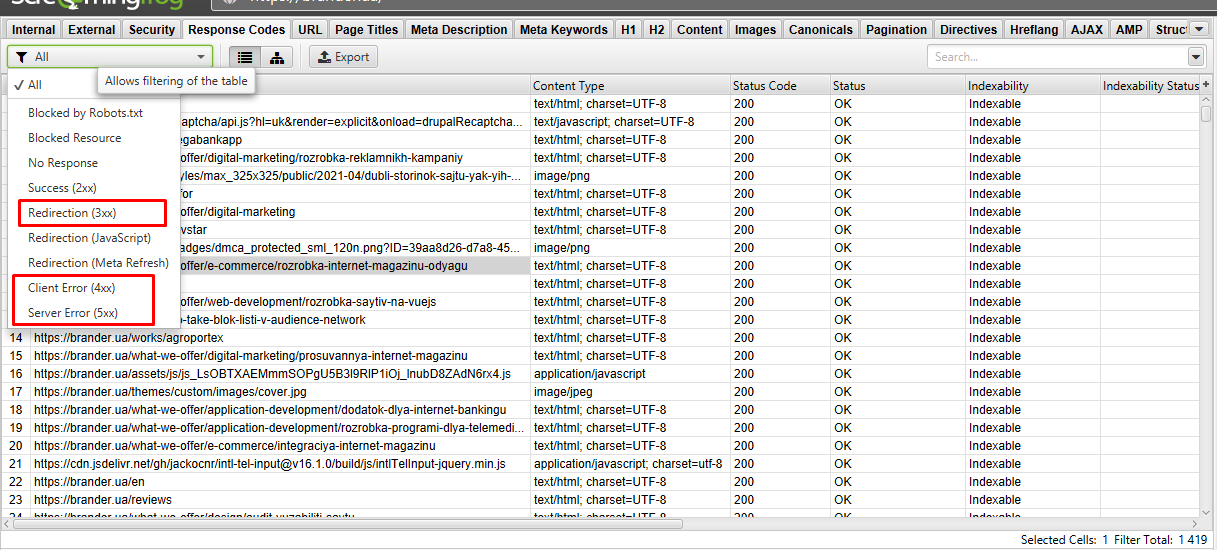Switch to list view mode icon
The image size is (1217, 550).
click(x=245, y=57)
